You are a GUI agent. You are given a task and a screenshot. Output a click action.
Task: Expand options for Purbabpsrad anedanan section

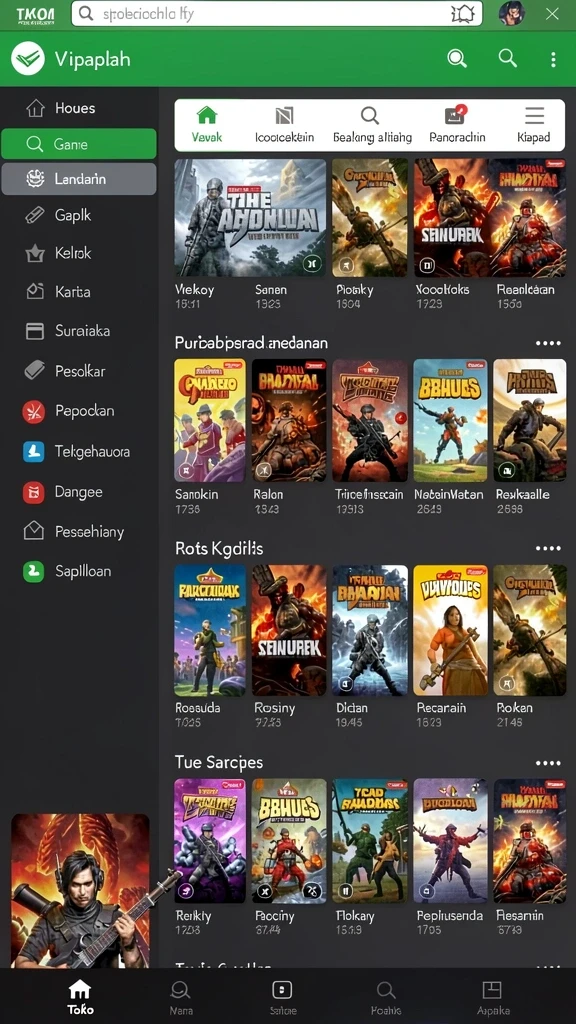pos(548,344)
